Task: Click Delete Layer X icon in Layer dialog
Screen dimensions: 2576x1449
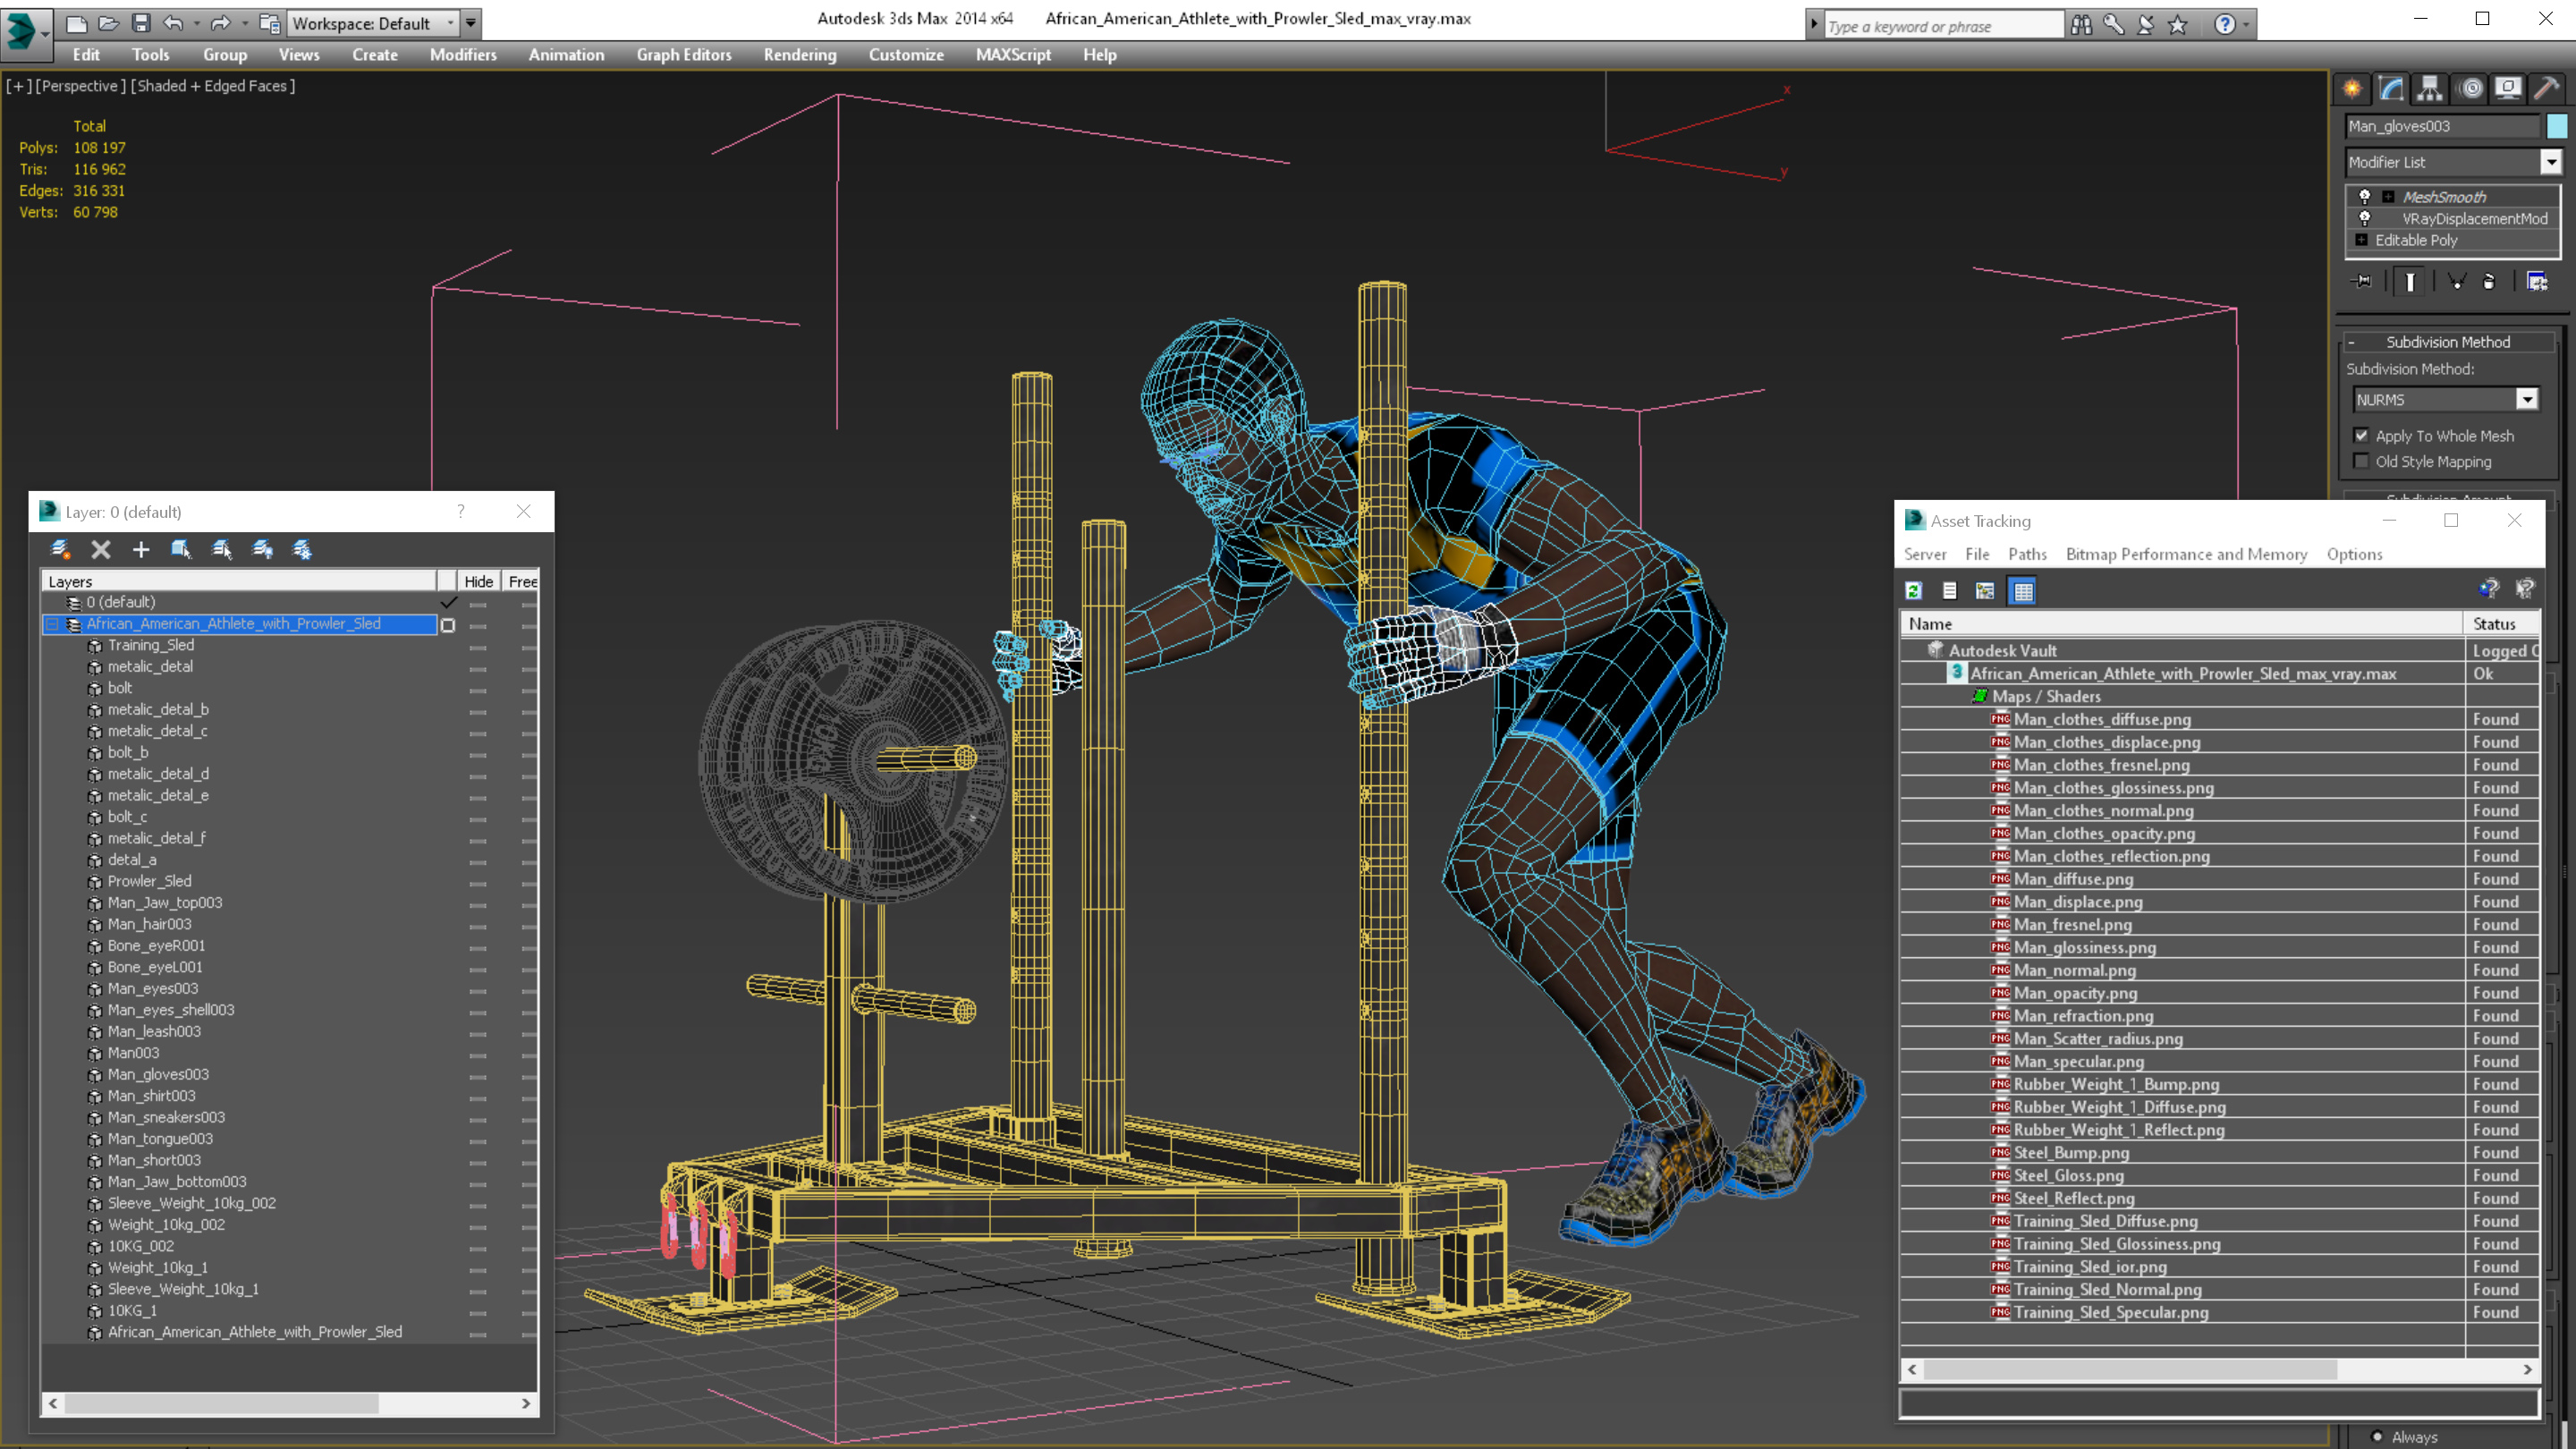Action: (101, 549)
